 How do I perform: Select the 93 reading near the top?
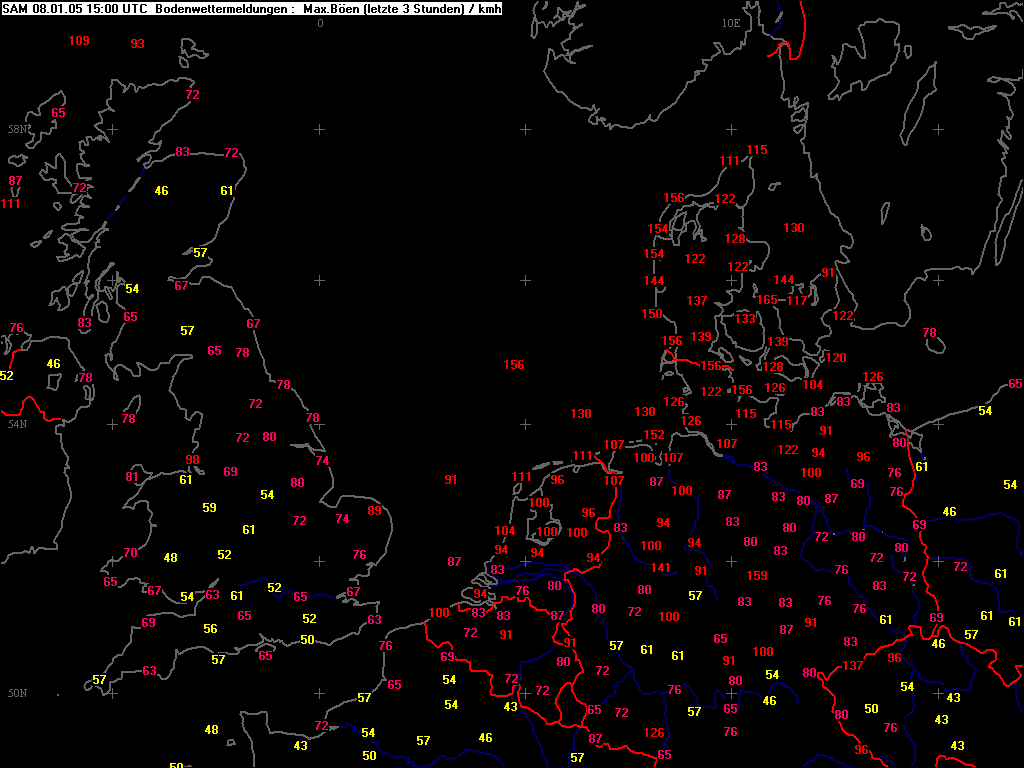tap(137, 44)
